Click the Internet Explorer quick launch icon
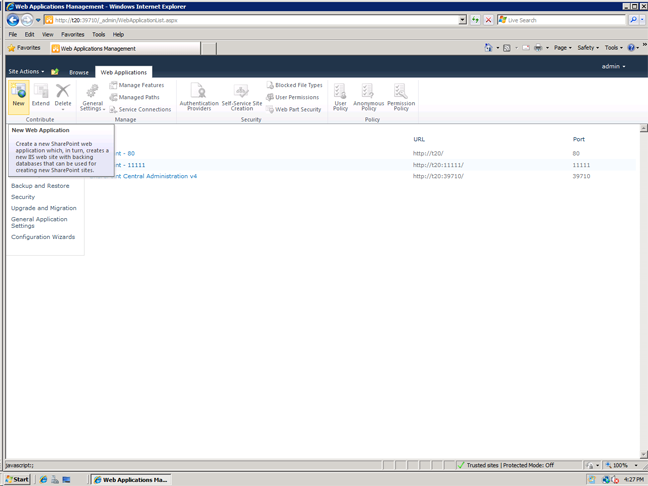 pyautogui.click(x=43, y=480)
